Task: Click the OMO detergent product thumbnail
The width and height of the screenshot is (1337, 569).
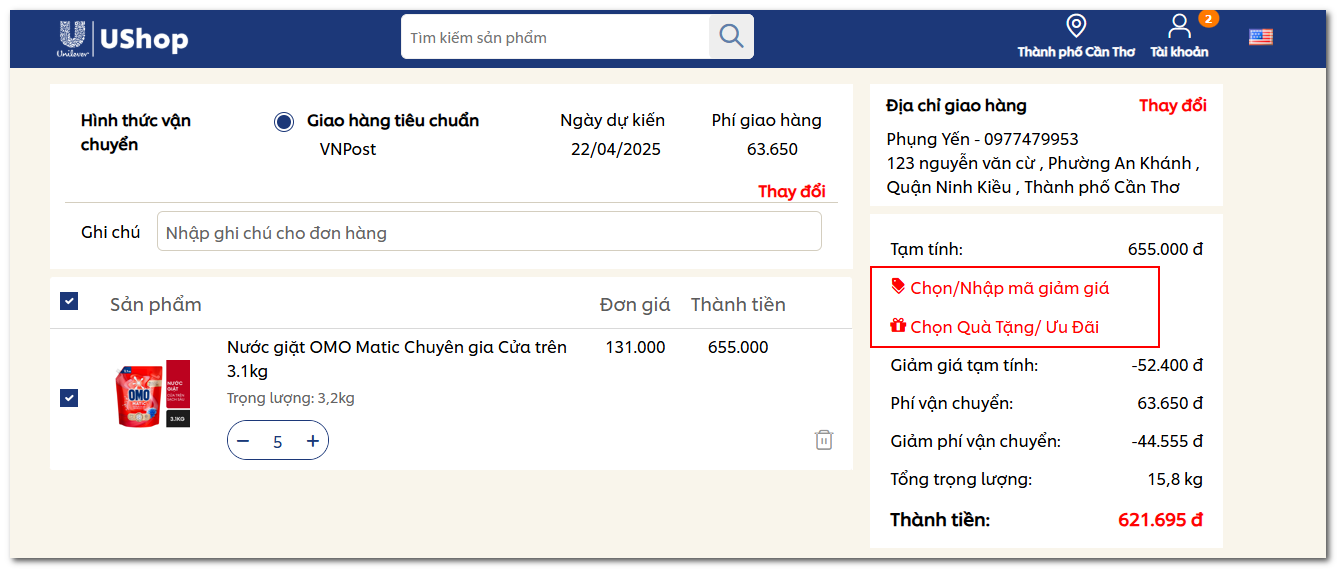Action: (153, 393)
